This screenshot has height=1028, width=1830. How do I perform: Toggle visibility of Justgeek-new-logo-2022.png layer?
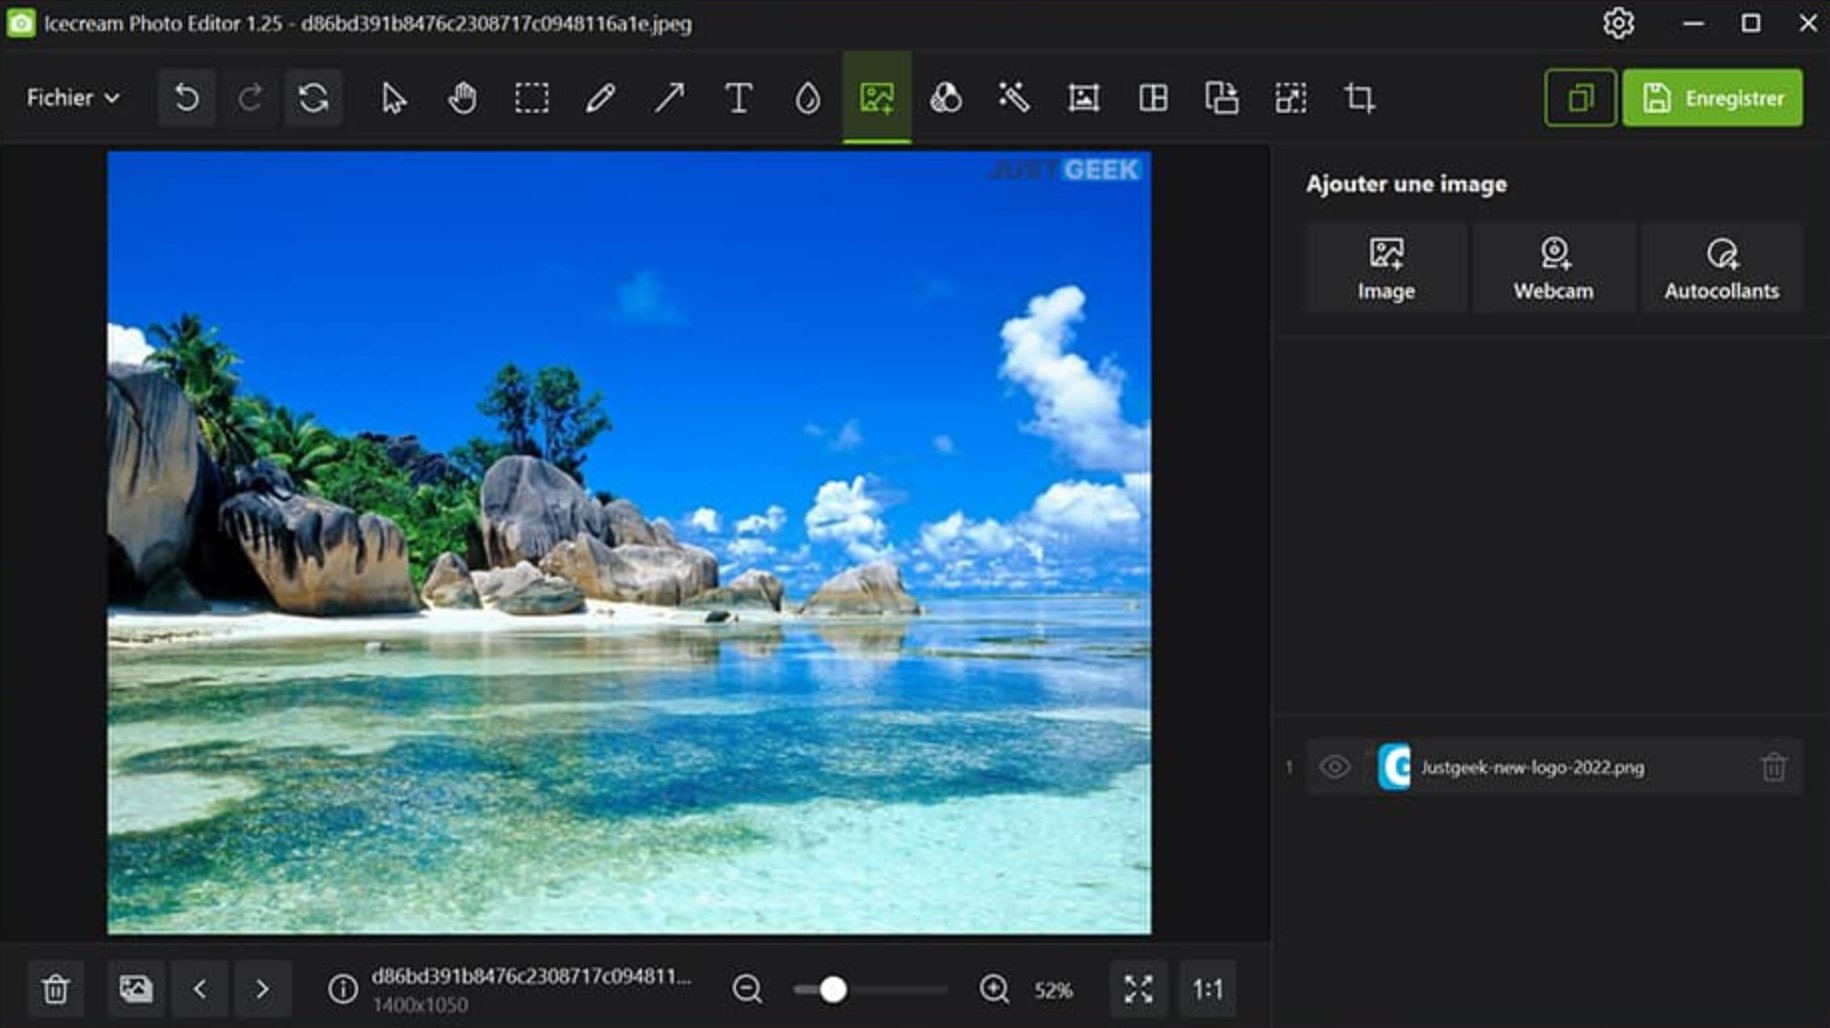tap(1335, 768)
